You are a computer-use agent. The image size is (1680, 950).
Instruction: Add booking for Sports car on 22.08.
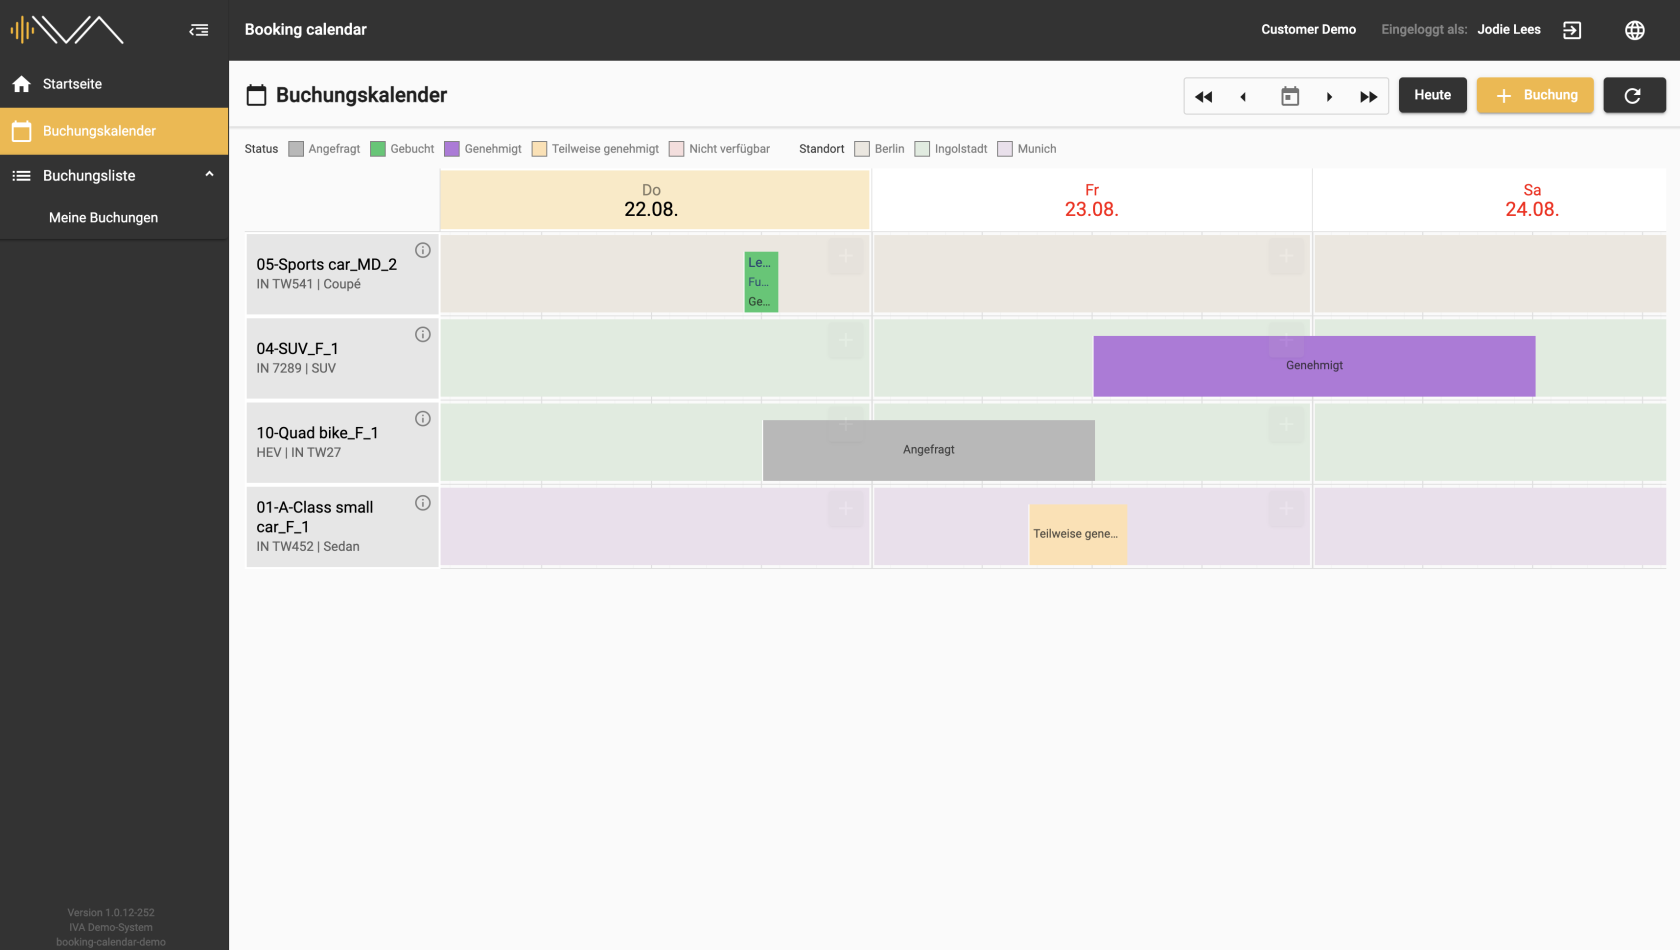(x=846, y=257)
